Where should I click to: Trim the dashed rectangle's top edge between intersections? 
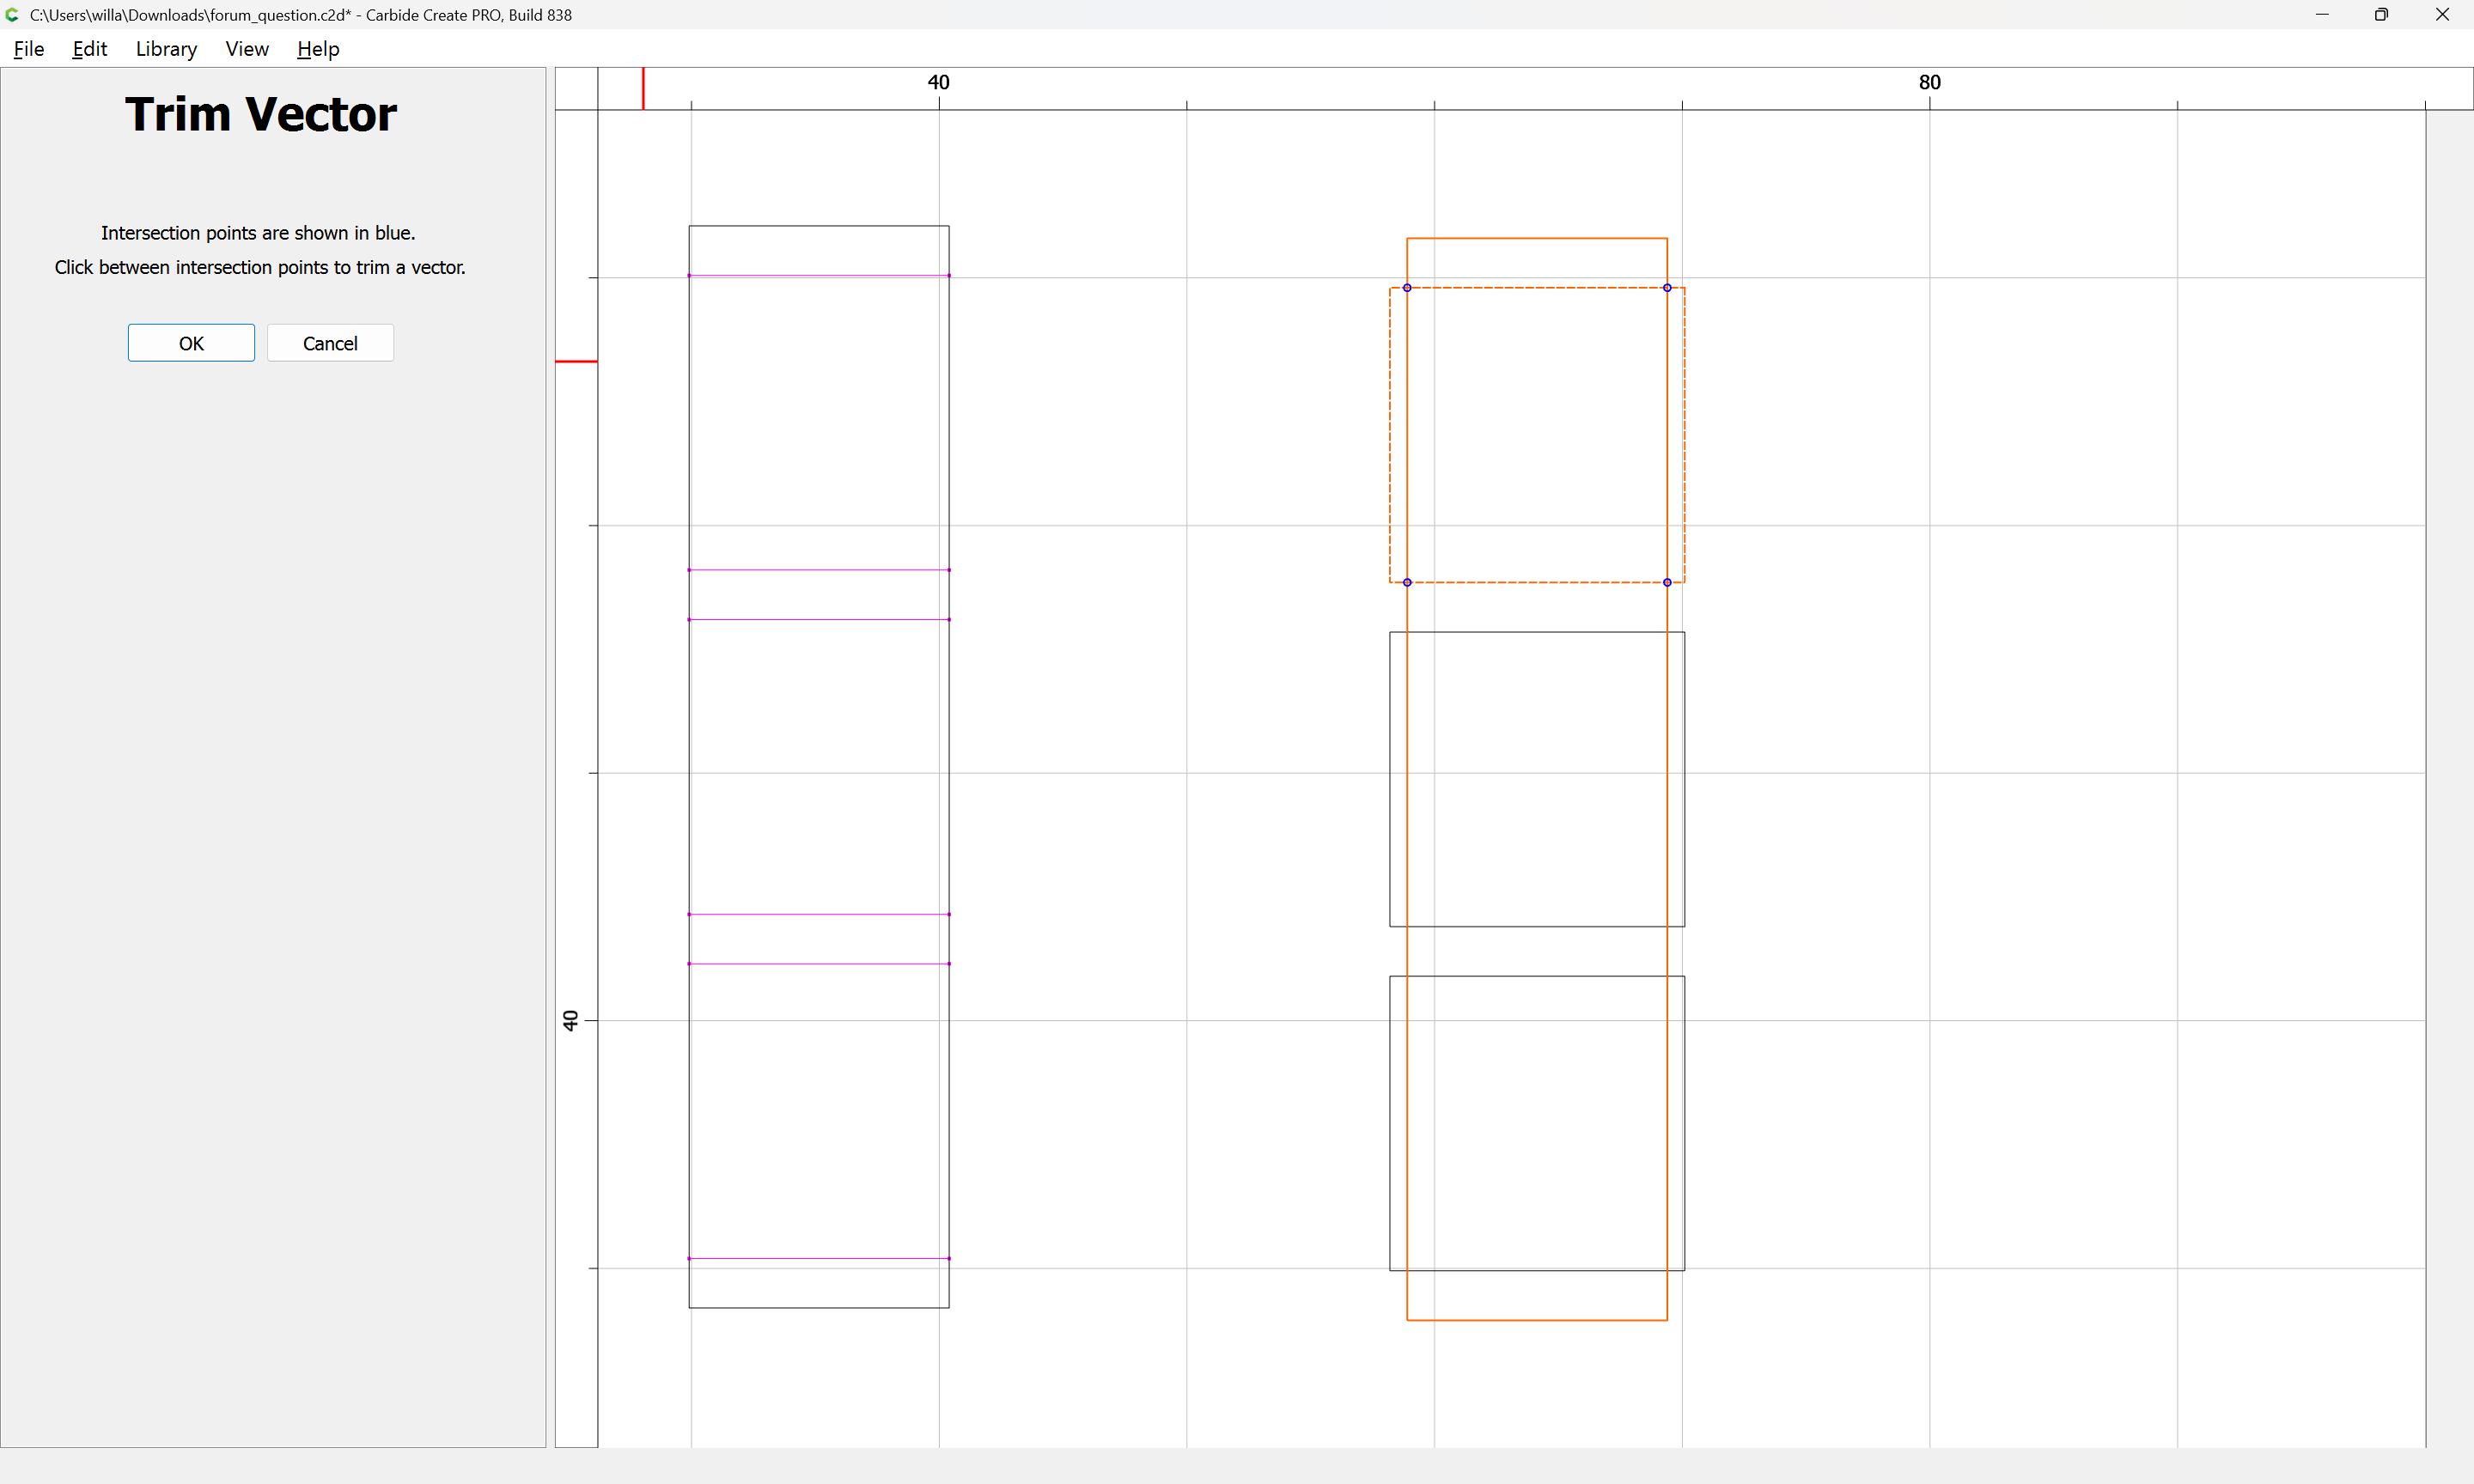(1537, 288)
